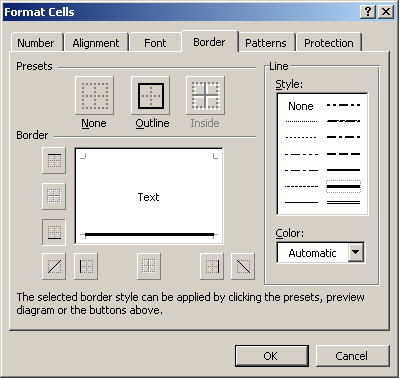This screenshot has height=378, width=399.
Task: Confirm with the OK button
Action: 271,356
